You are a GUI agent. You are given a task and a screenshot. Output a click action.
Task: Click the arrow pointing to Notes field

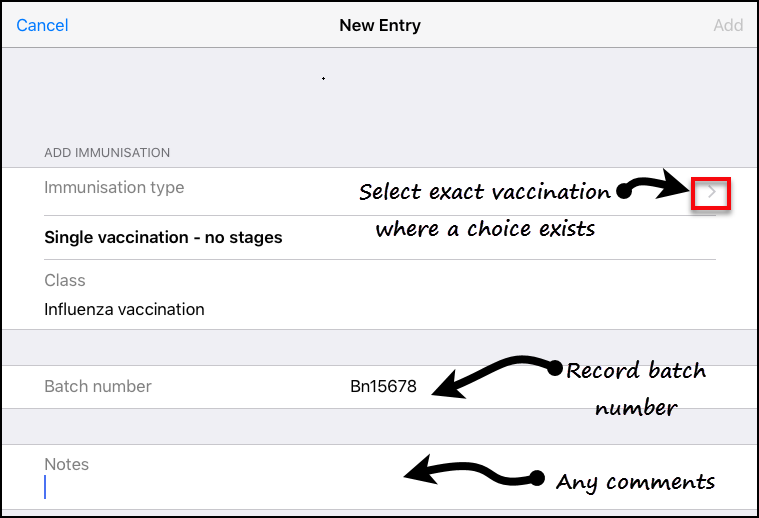coord(468,470)
